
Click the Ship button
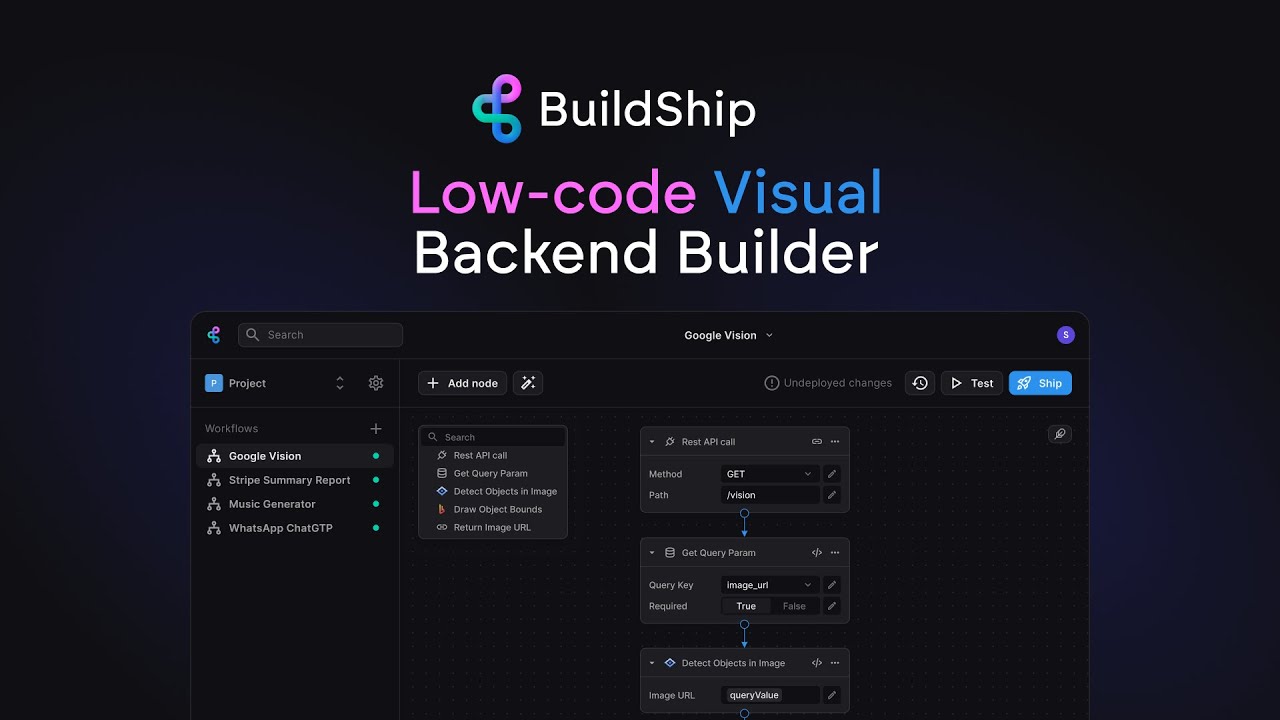(1040, 383)
